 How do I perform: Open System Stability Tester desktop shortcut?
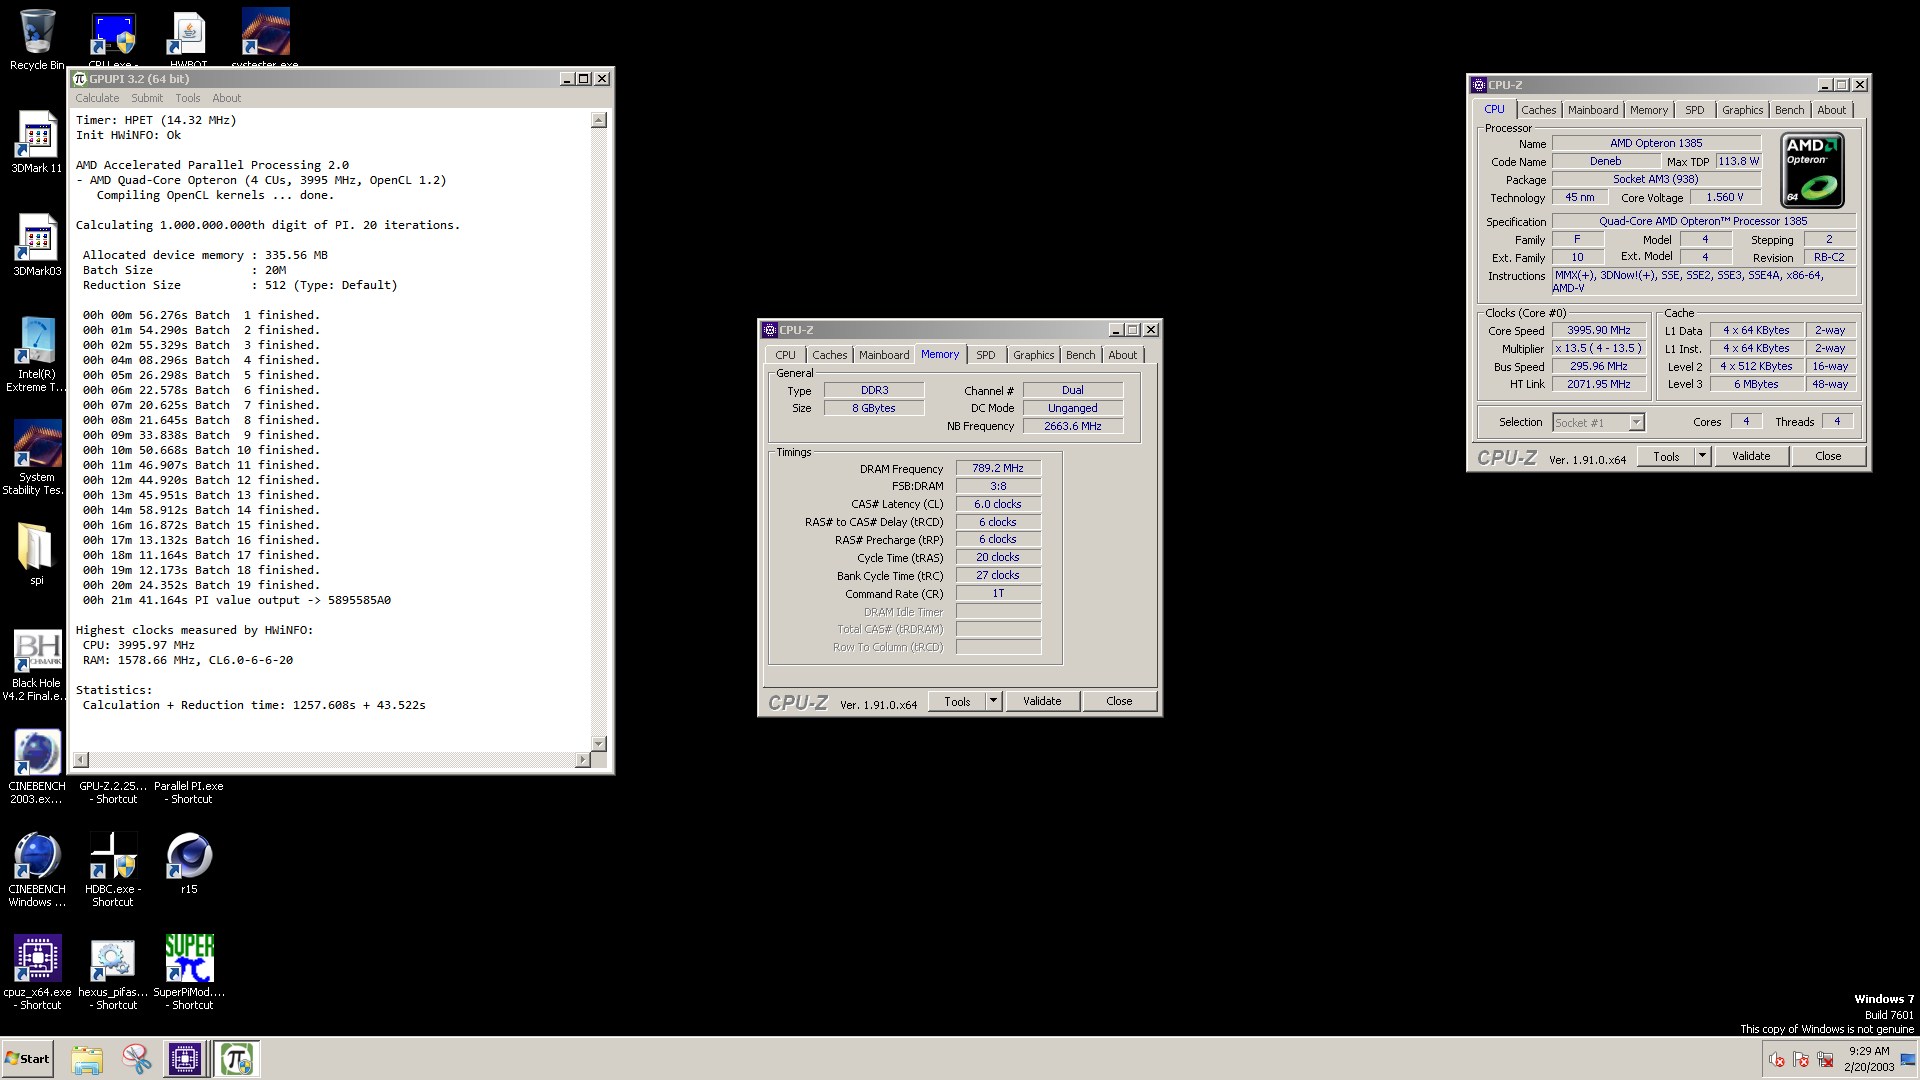[37, 457]
